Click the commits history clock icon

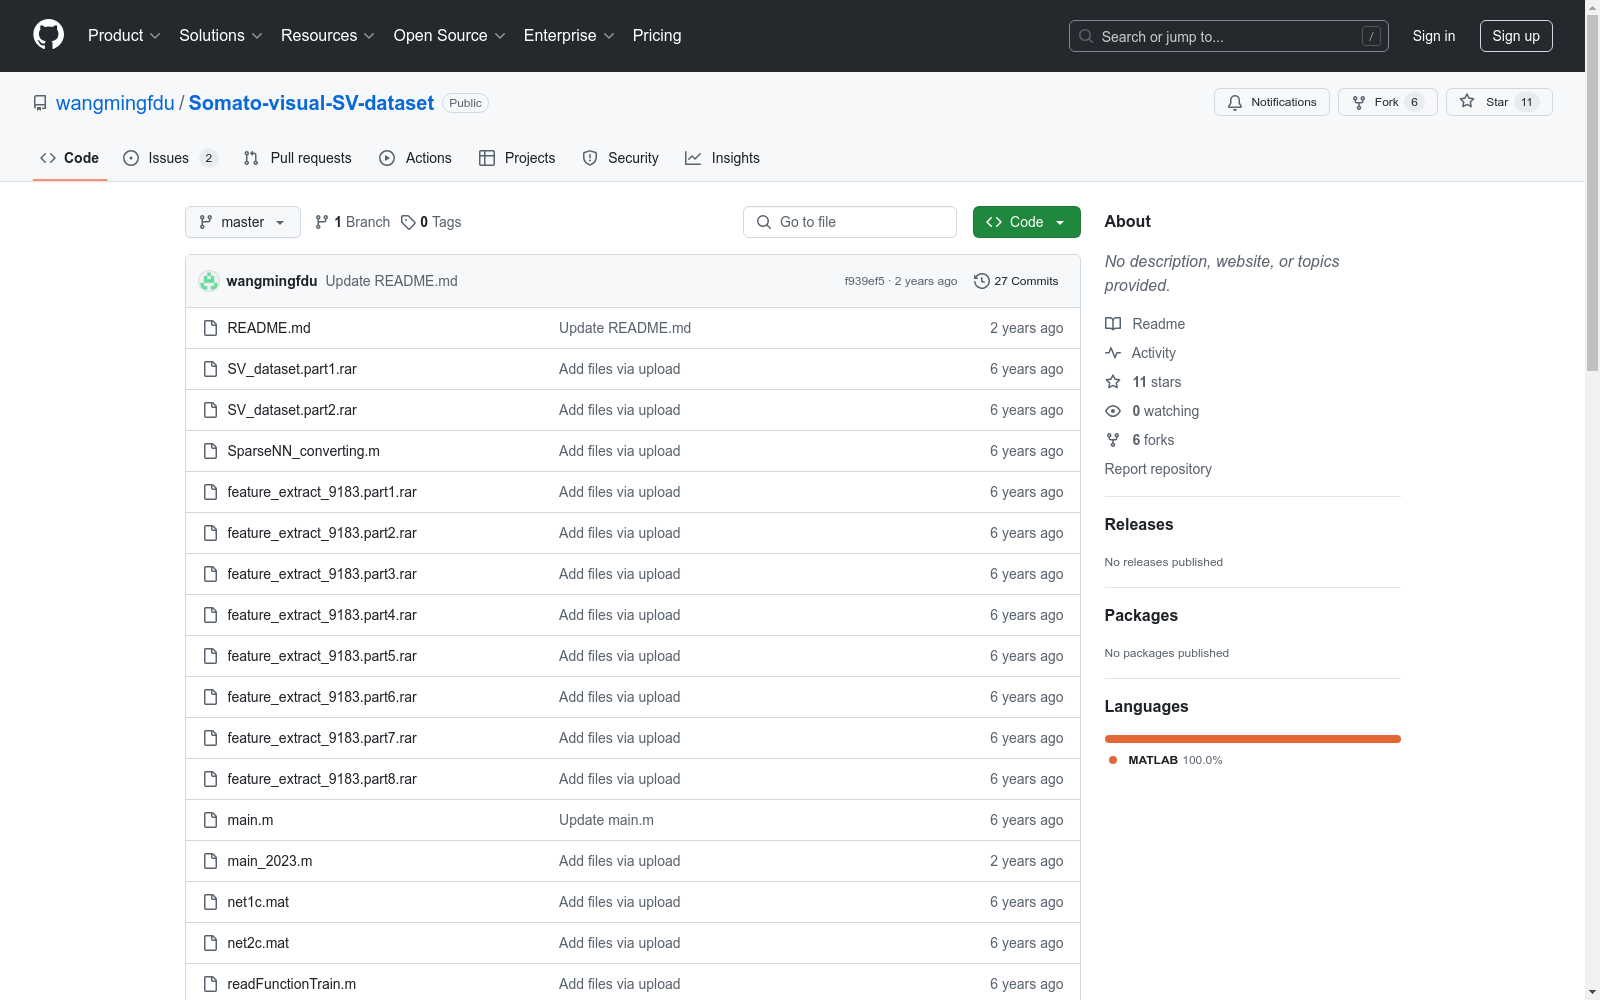point(982,281)
